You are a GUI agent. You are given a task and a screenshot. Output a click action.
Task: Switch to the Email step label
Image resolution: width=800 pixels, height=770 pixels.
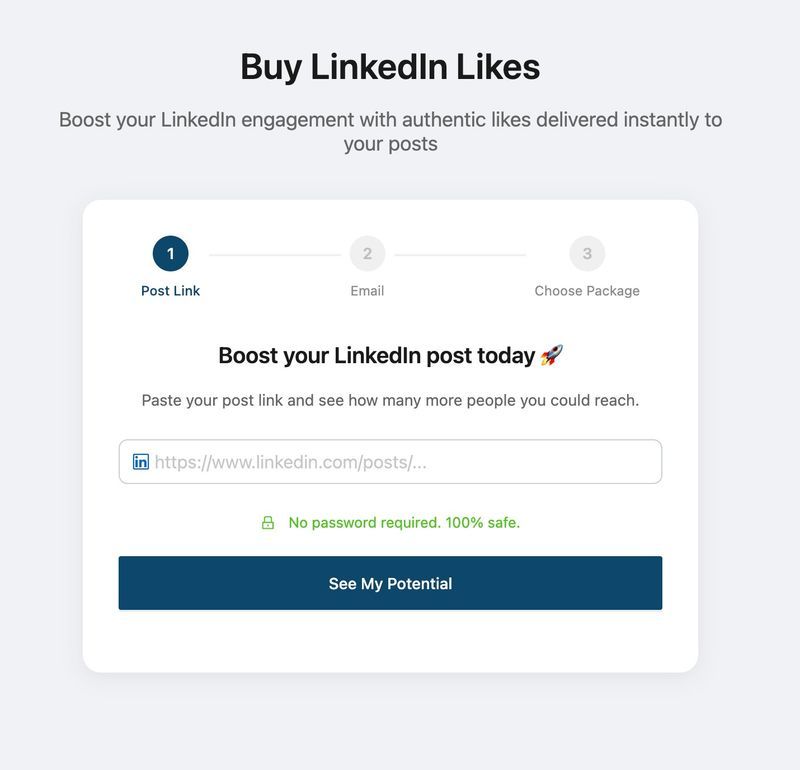coord(368,291)
